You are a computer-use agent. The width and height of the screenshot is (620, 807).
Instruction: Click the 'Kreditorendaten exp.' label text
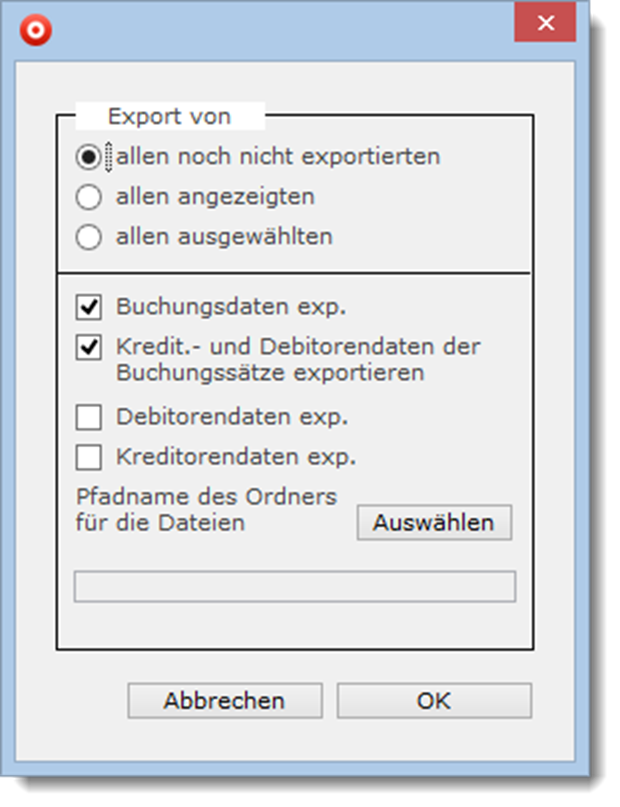coord(236,457)
